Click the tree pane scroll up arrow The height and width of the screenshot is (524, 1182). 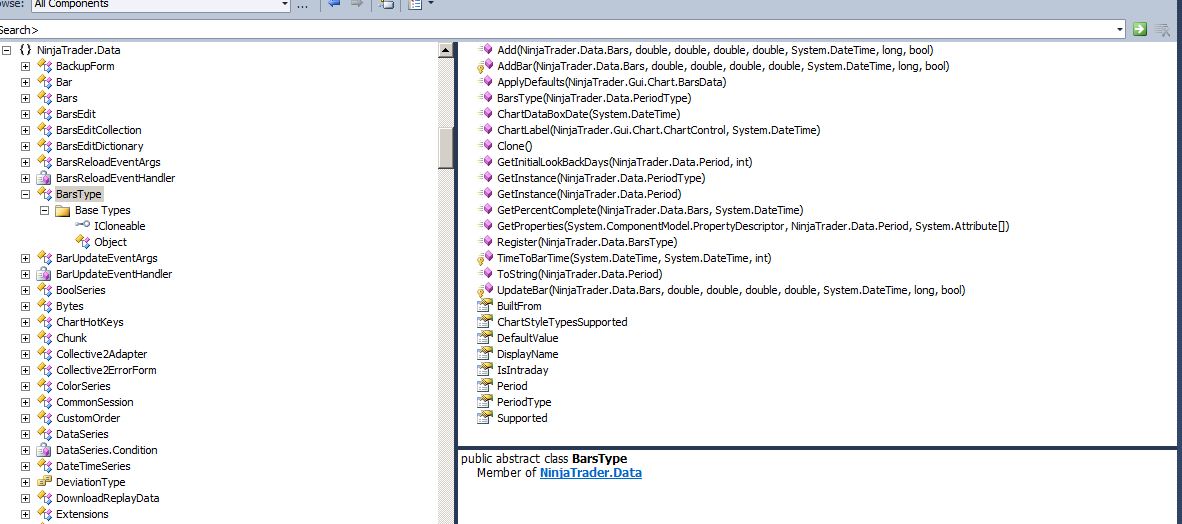446,51
